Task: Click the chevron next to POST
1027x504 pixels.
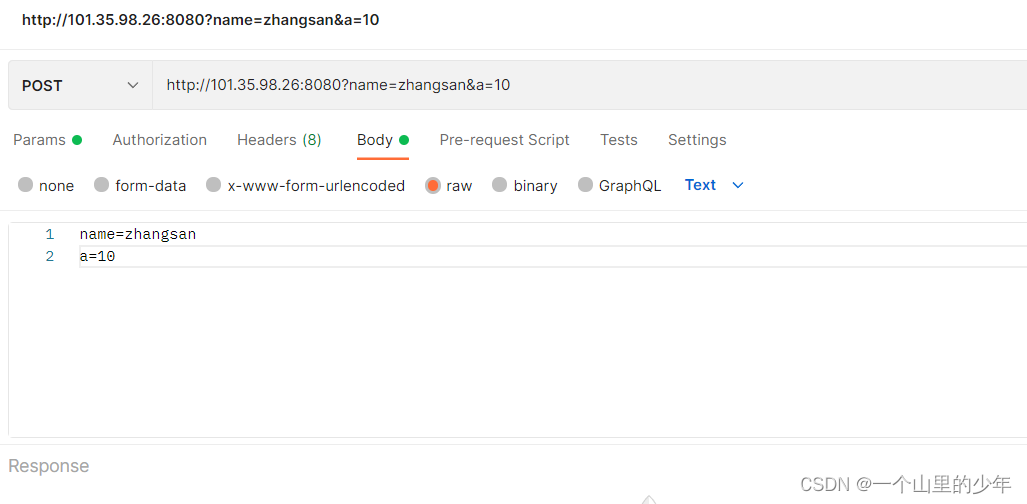Action: [x=133, y=86]
